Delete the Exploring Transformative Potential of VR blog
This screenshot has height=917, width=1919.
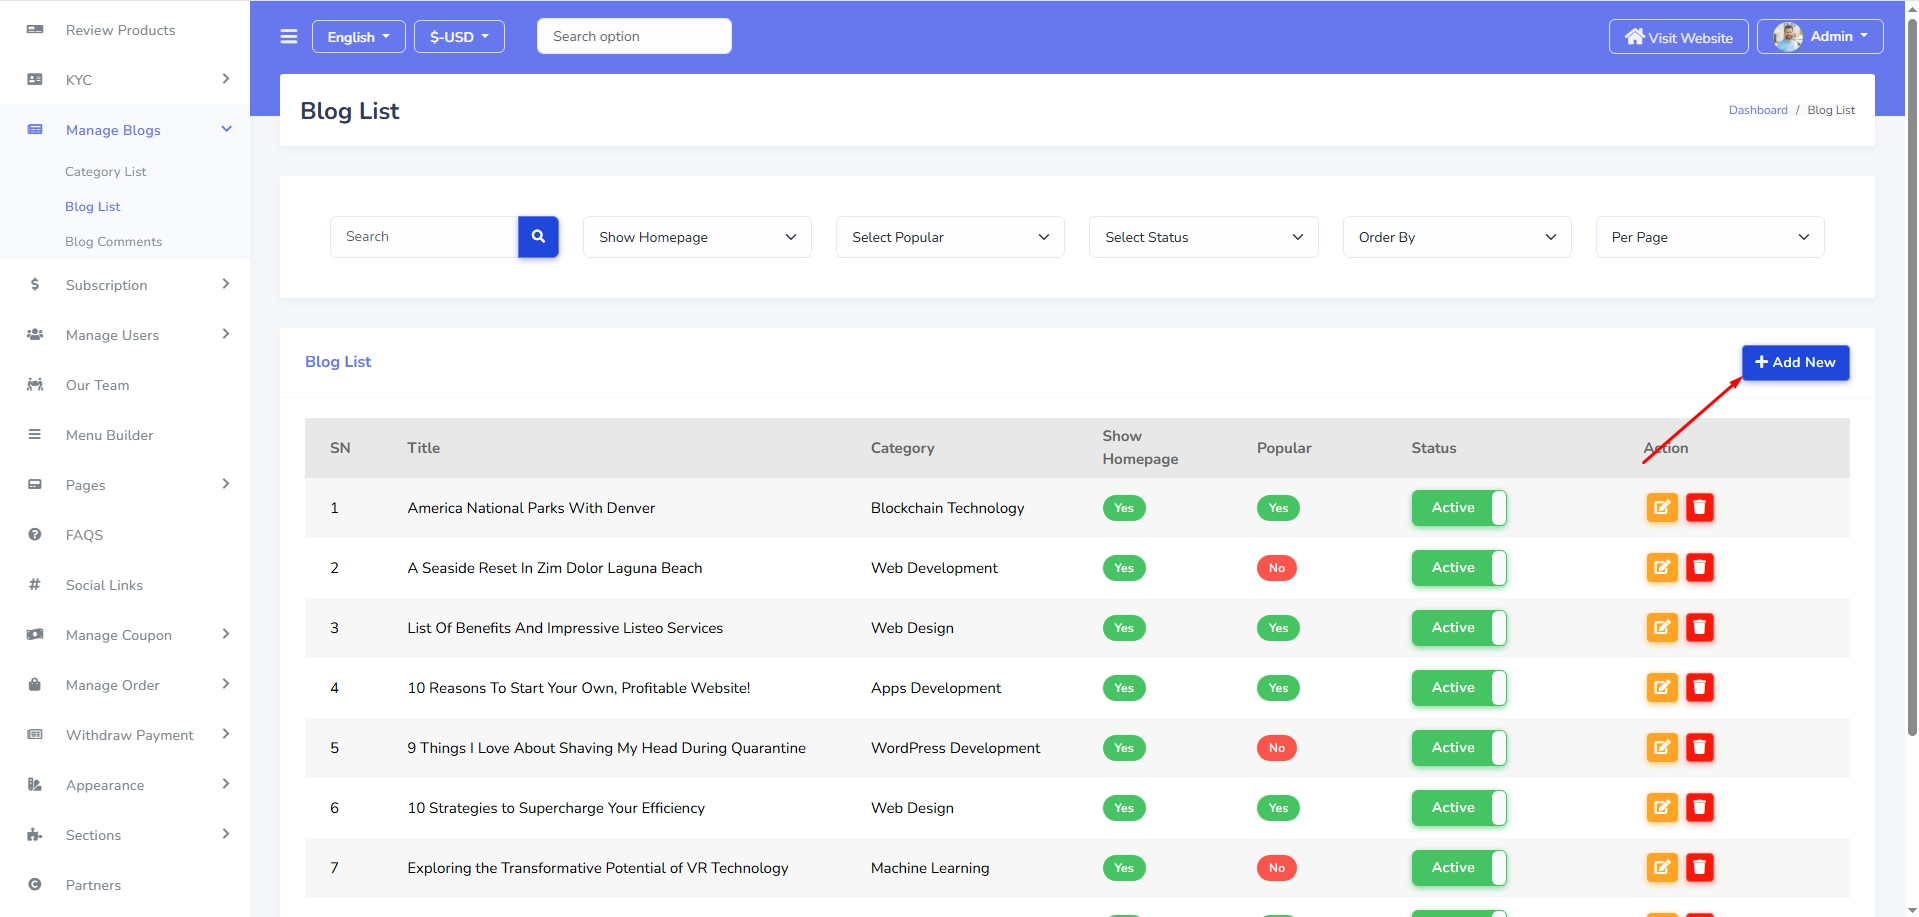pos(1700,868)
